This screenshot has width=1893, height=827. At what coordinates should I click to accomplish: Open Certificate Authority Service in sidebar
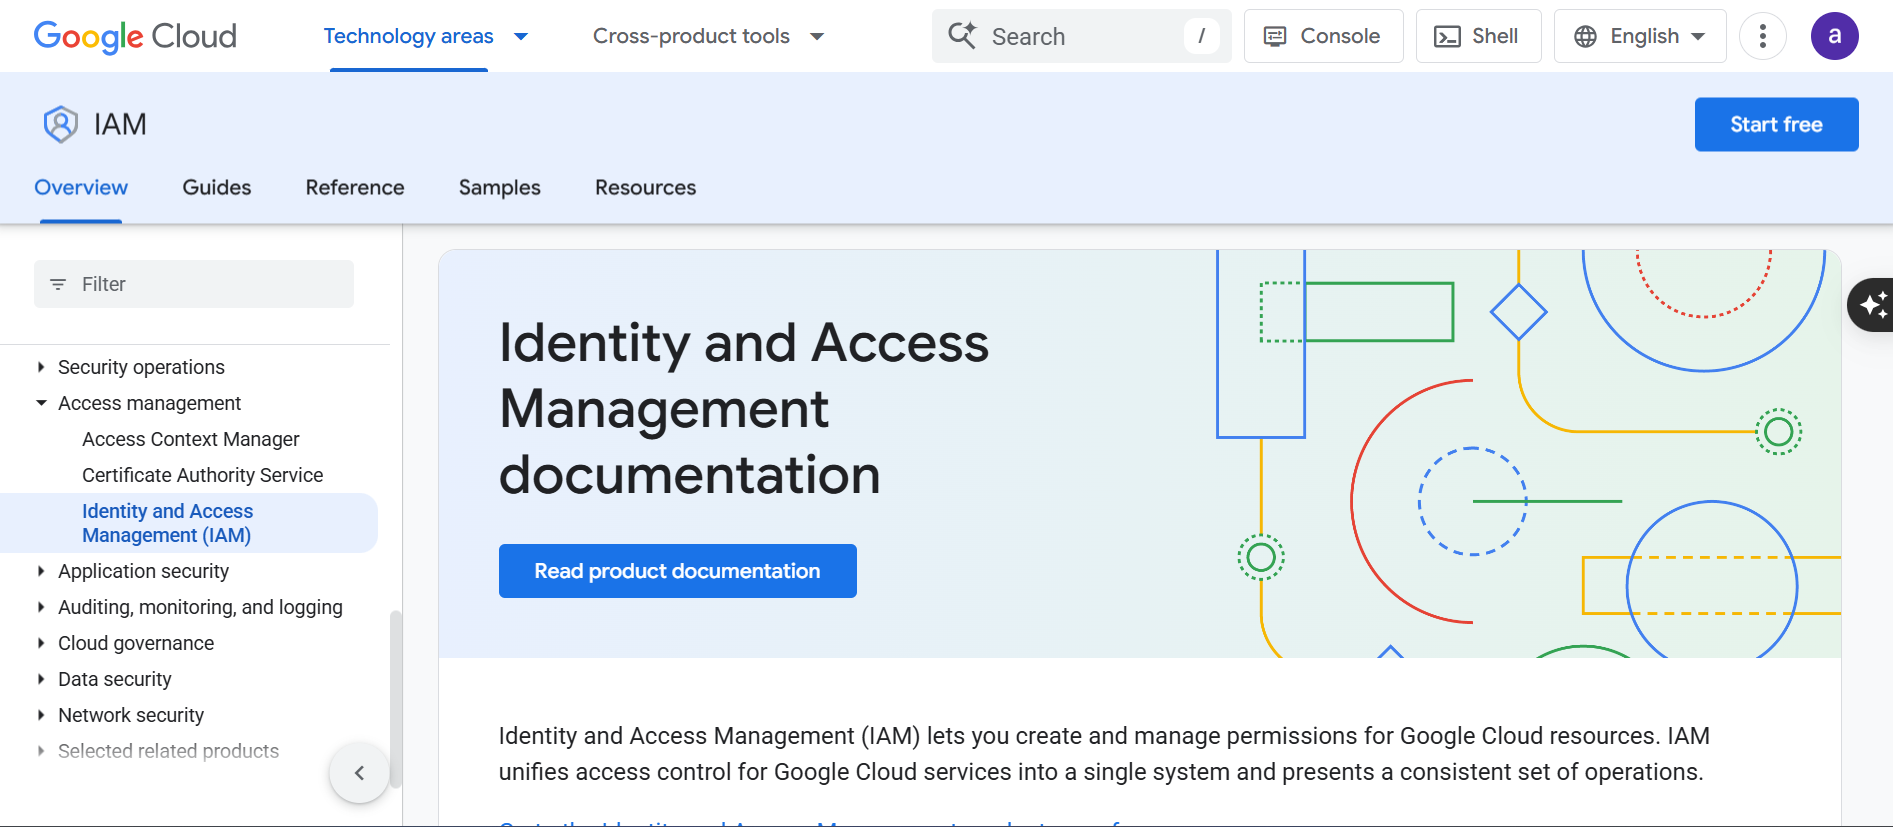click(203, 475)
